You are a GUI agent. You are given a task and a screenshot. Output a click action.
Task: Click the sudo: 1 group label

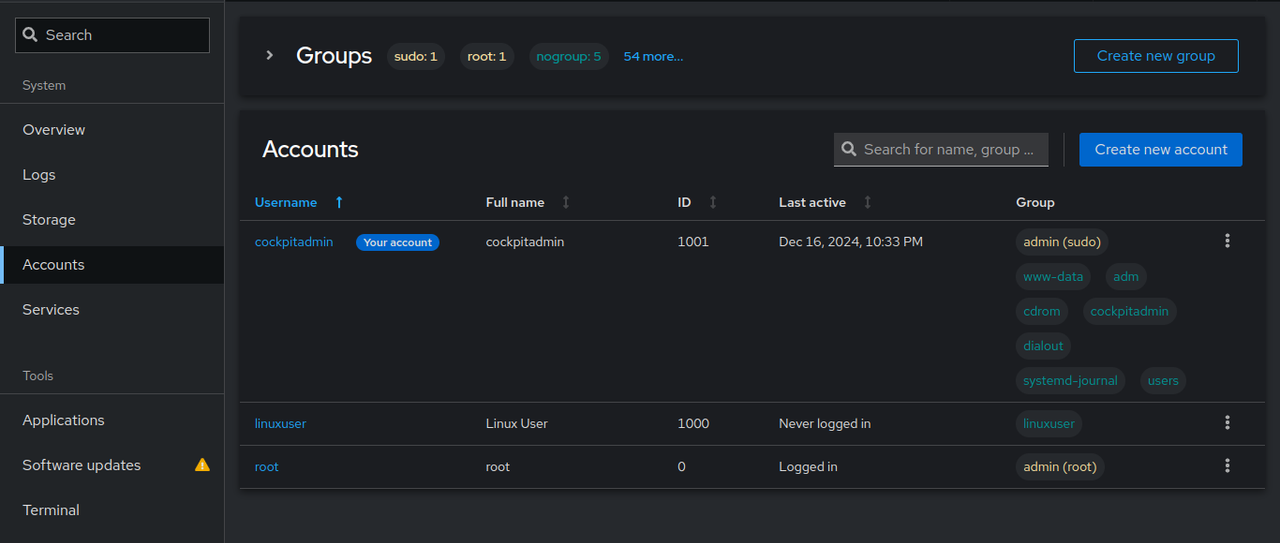coord(416,56)
